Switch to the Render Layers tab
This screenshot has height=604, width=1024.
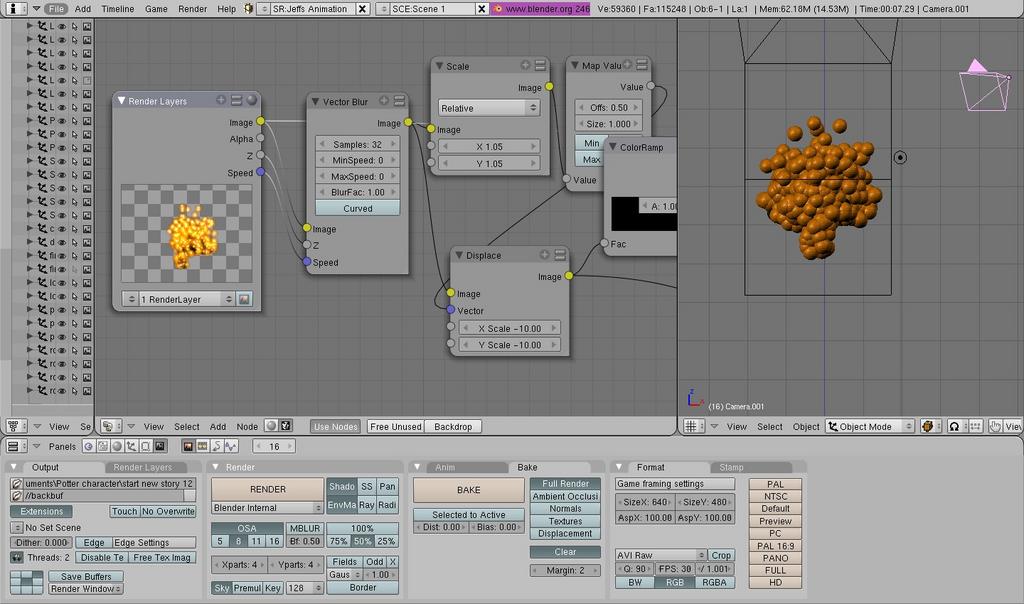(x=142, y=467)
